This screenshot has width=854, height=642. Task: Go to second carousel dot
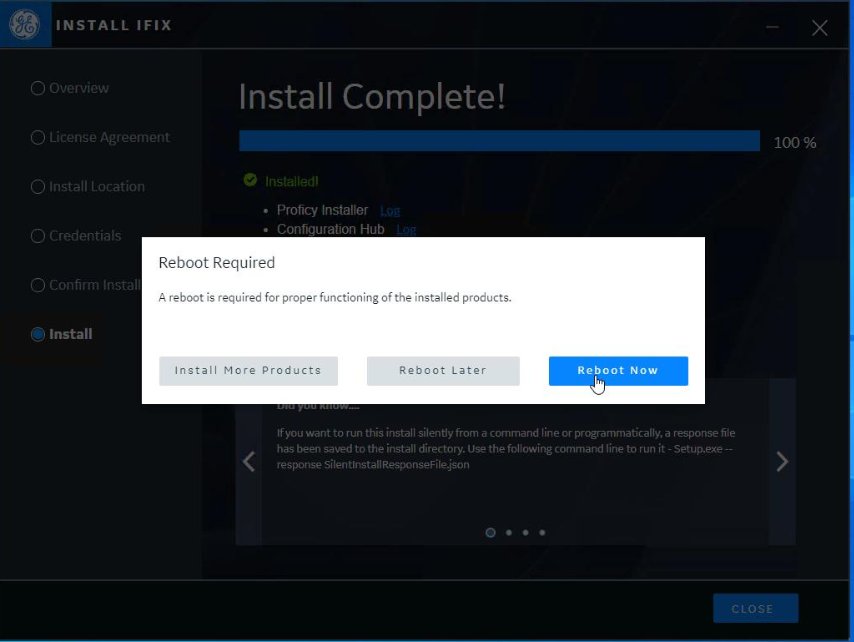click(509, 533)
